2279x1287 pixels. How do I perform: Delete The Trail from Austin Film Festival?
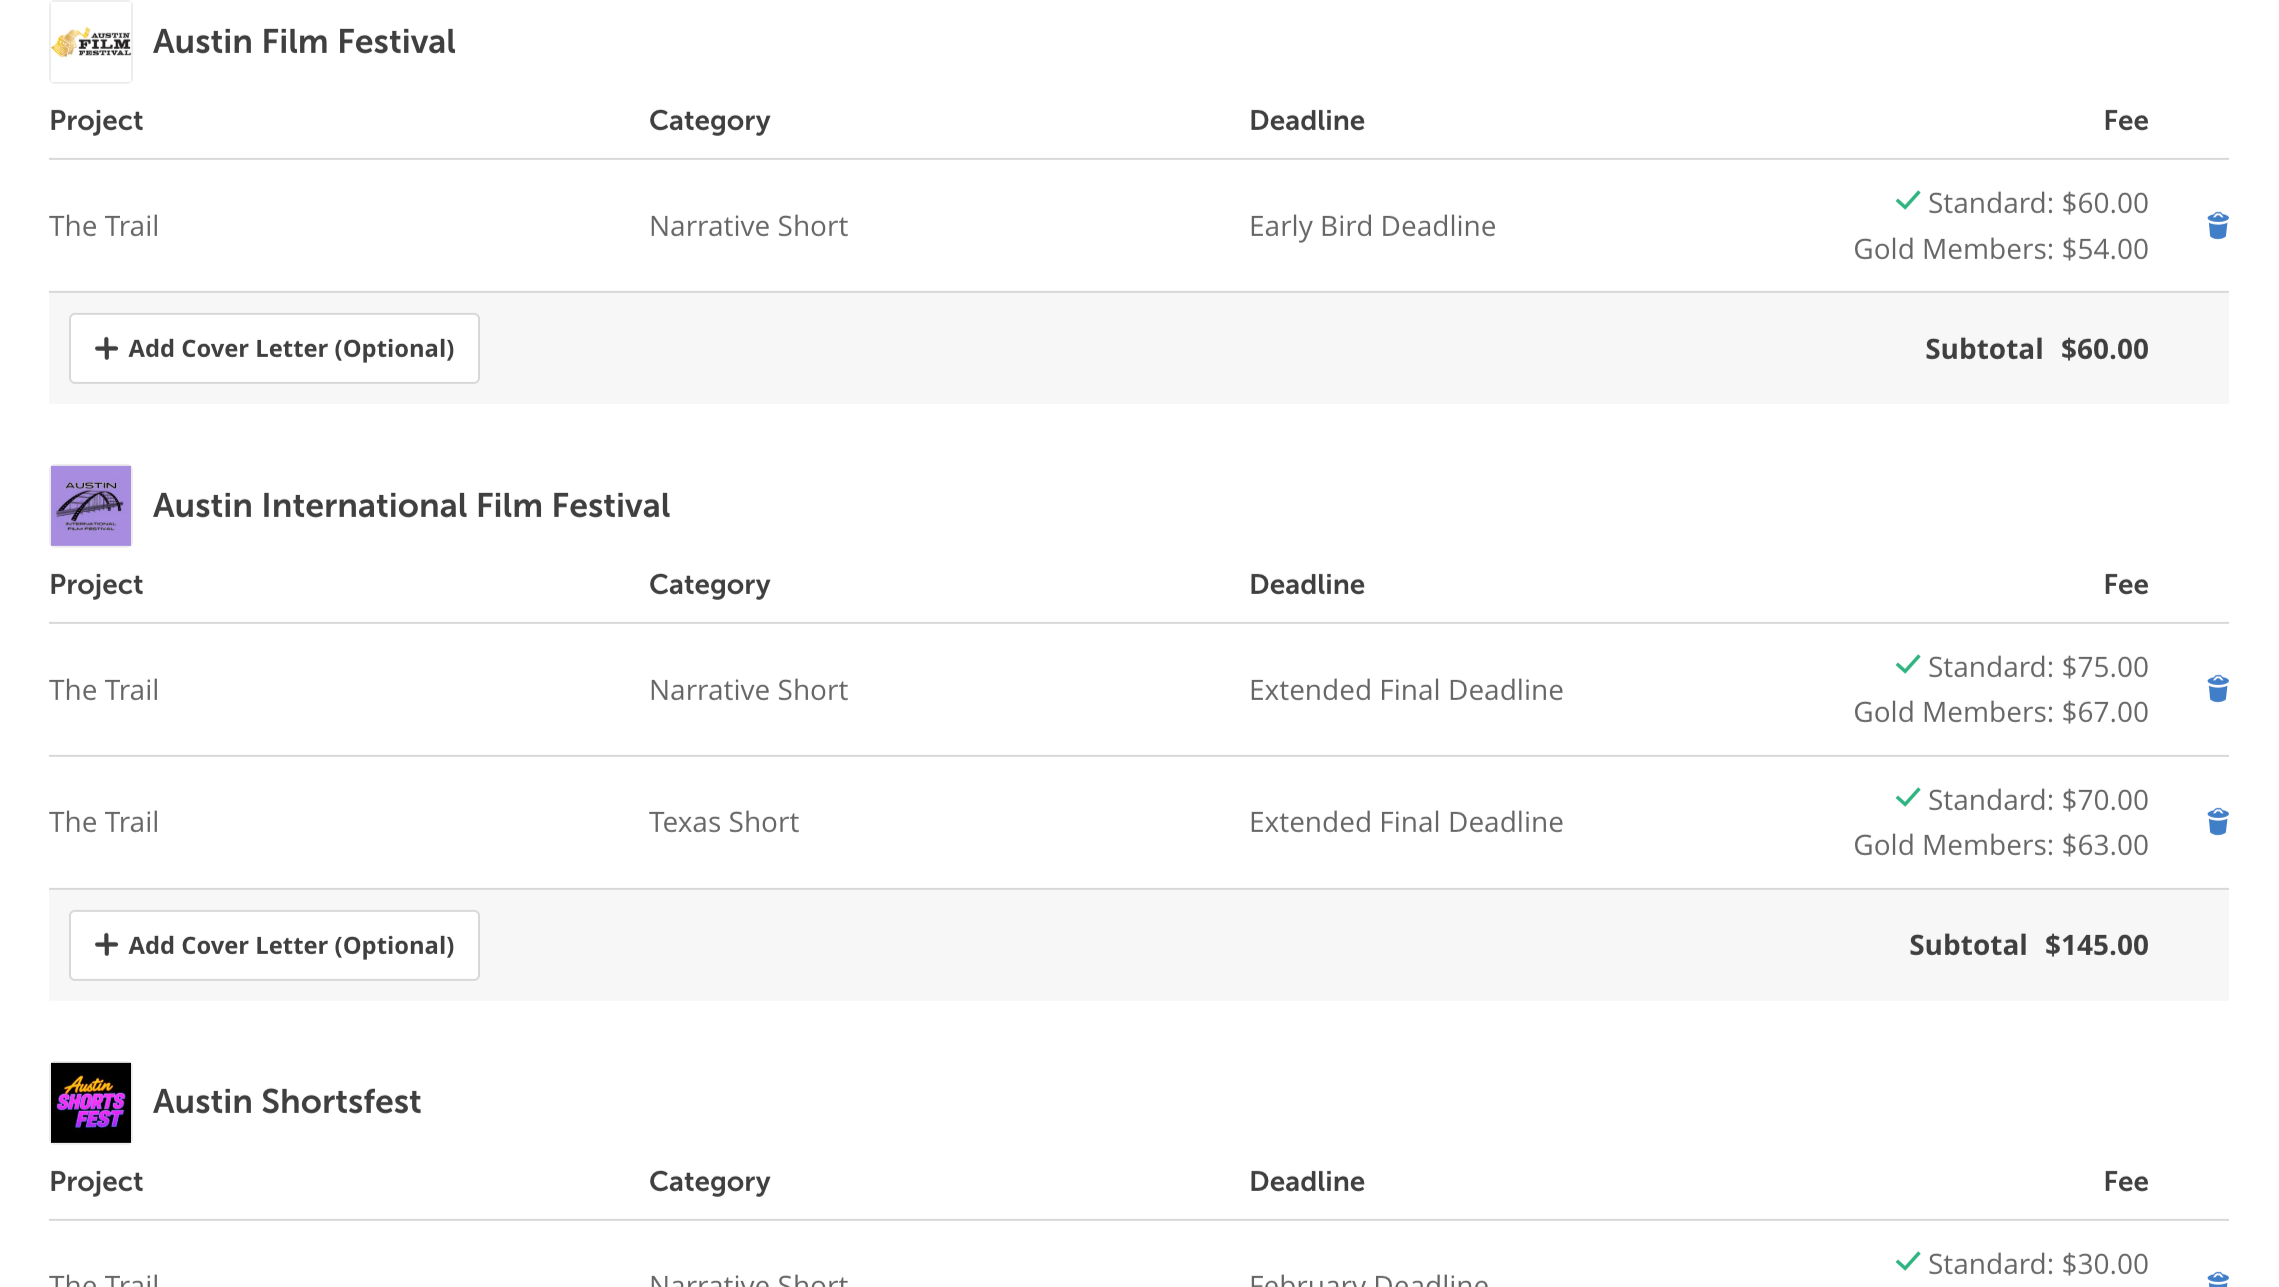coord(2217,226)
